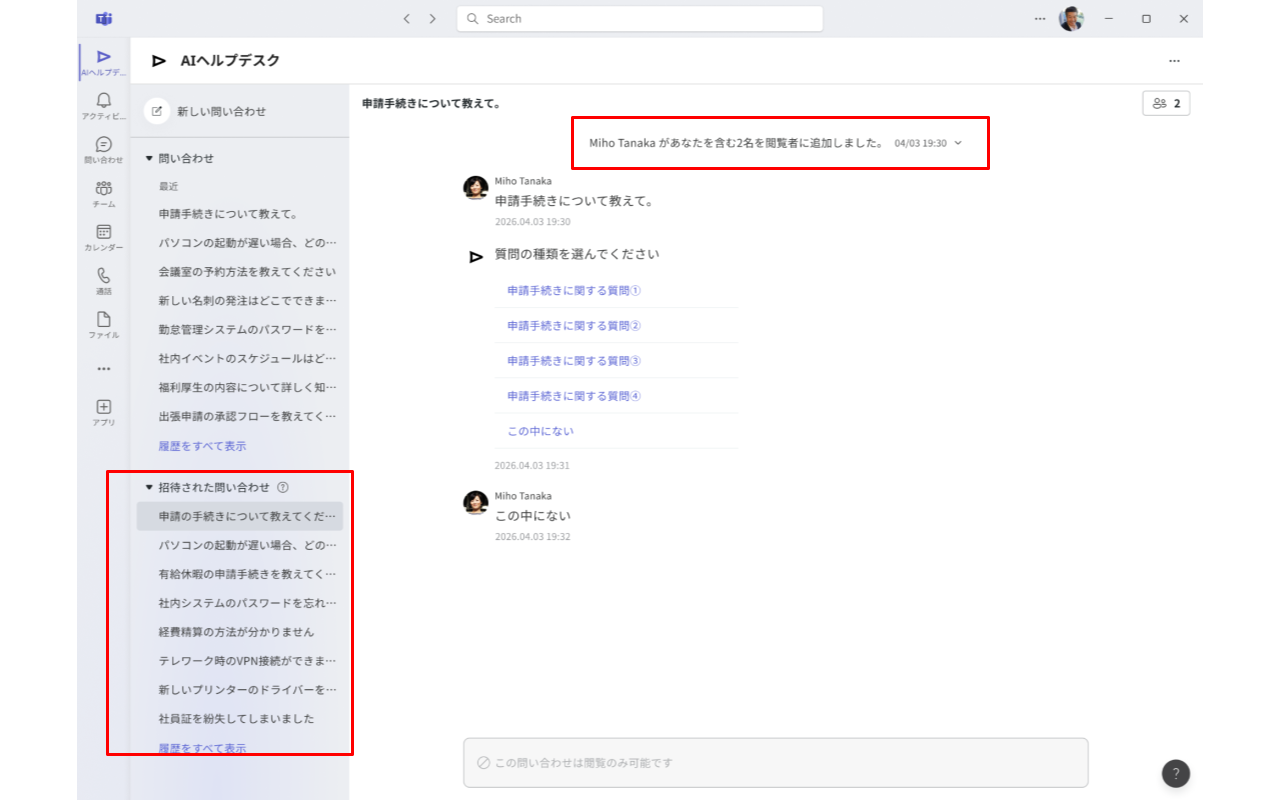This screenshot has width=1280, height=800.
Task: Open the 通話 phone icon
Action: pos(103,282)
